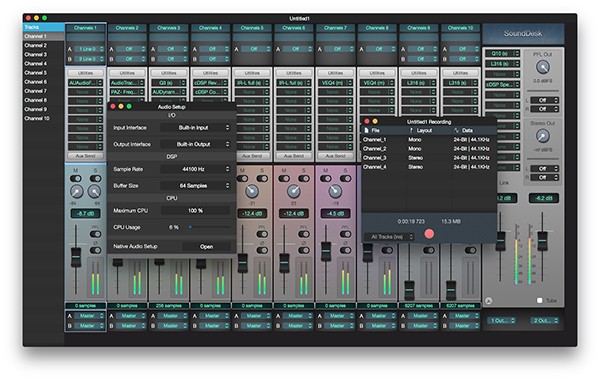Enable the Tube checkbox
Image resolution: width=600 pixels, height=380 pixels.
(x=540, y=301)
